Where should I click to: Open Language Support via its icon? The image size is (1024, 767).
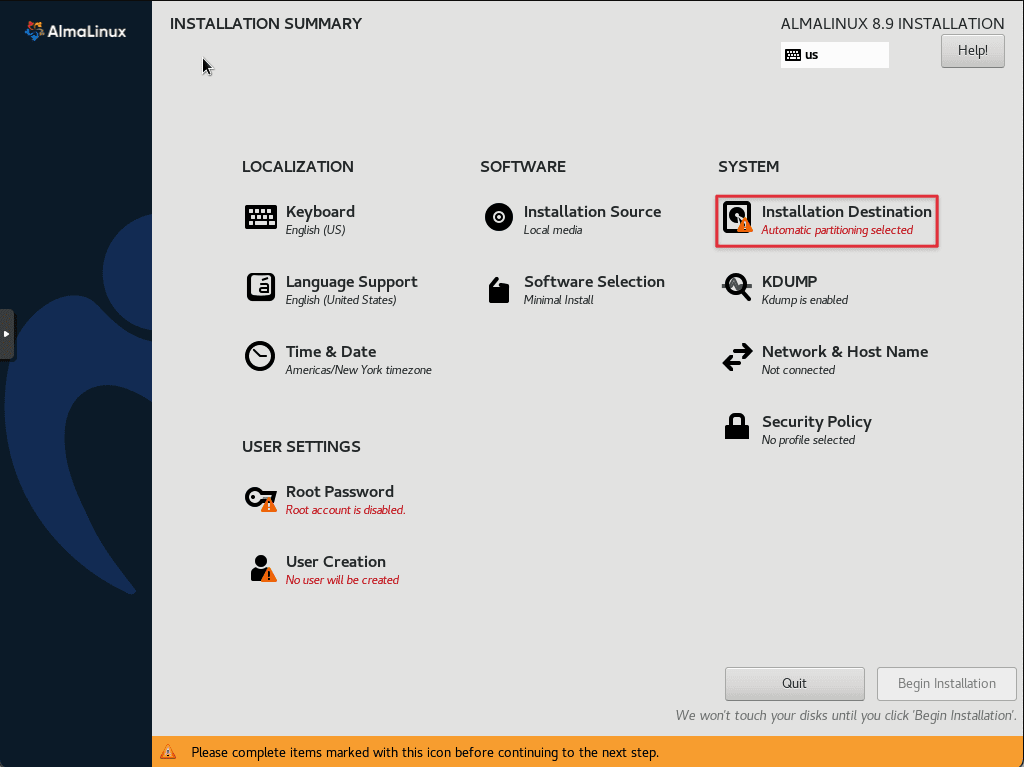[x=261, y=287]
